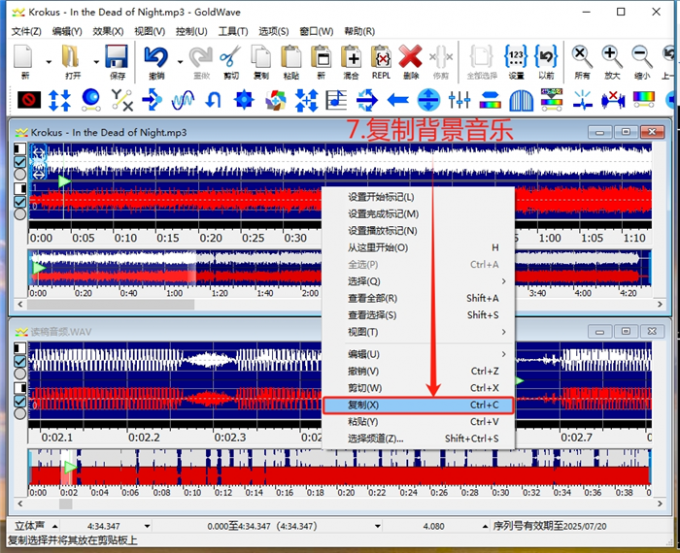Viewport: 680px width, 553px height.
Task: Toggle left channel checkbox in Krokus window
Action: pyautogui.click(x=20, y=162)
